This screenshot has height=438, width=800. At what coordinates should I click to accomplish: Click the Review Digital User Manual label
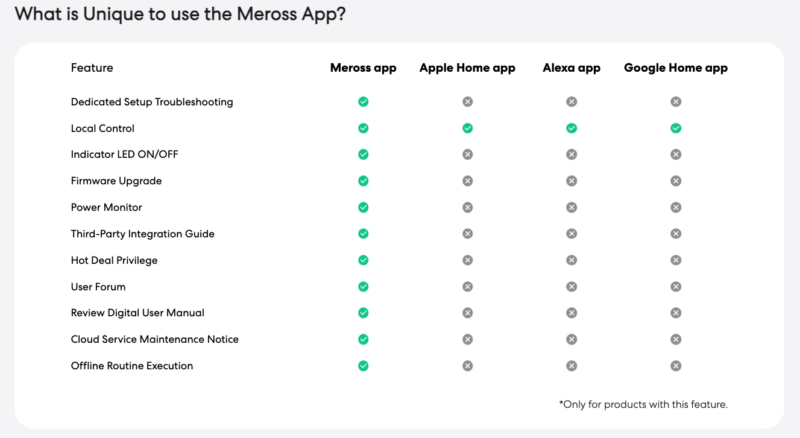[x=137, y=313]
